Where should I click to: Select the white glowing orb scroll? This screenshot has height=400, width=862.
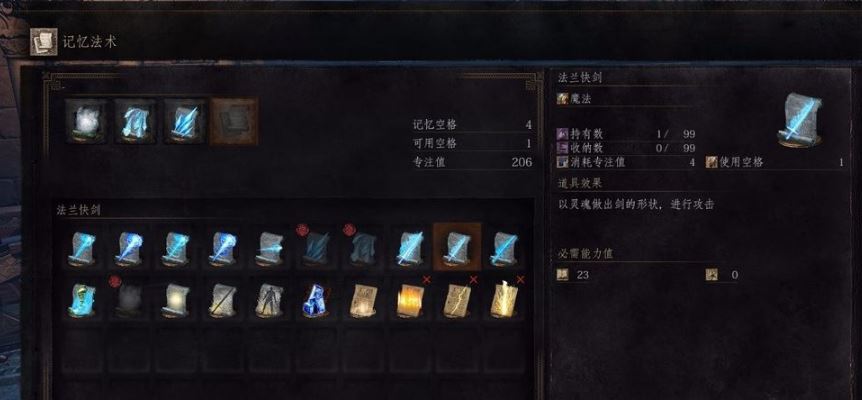click(x=175, y=300)
